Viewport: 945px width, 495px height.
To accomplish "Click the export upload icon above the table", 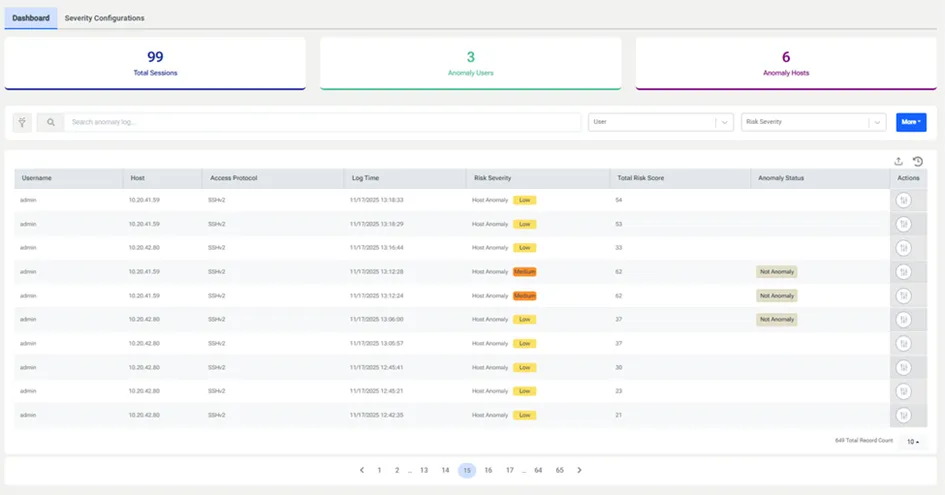I will pyautogui.click(x=898, y=161).
